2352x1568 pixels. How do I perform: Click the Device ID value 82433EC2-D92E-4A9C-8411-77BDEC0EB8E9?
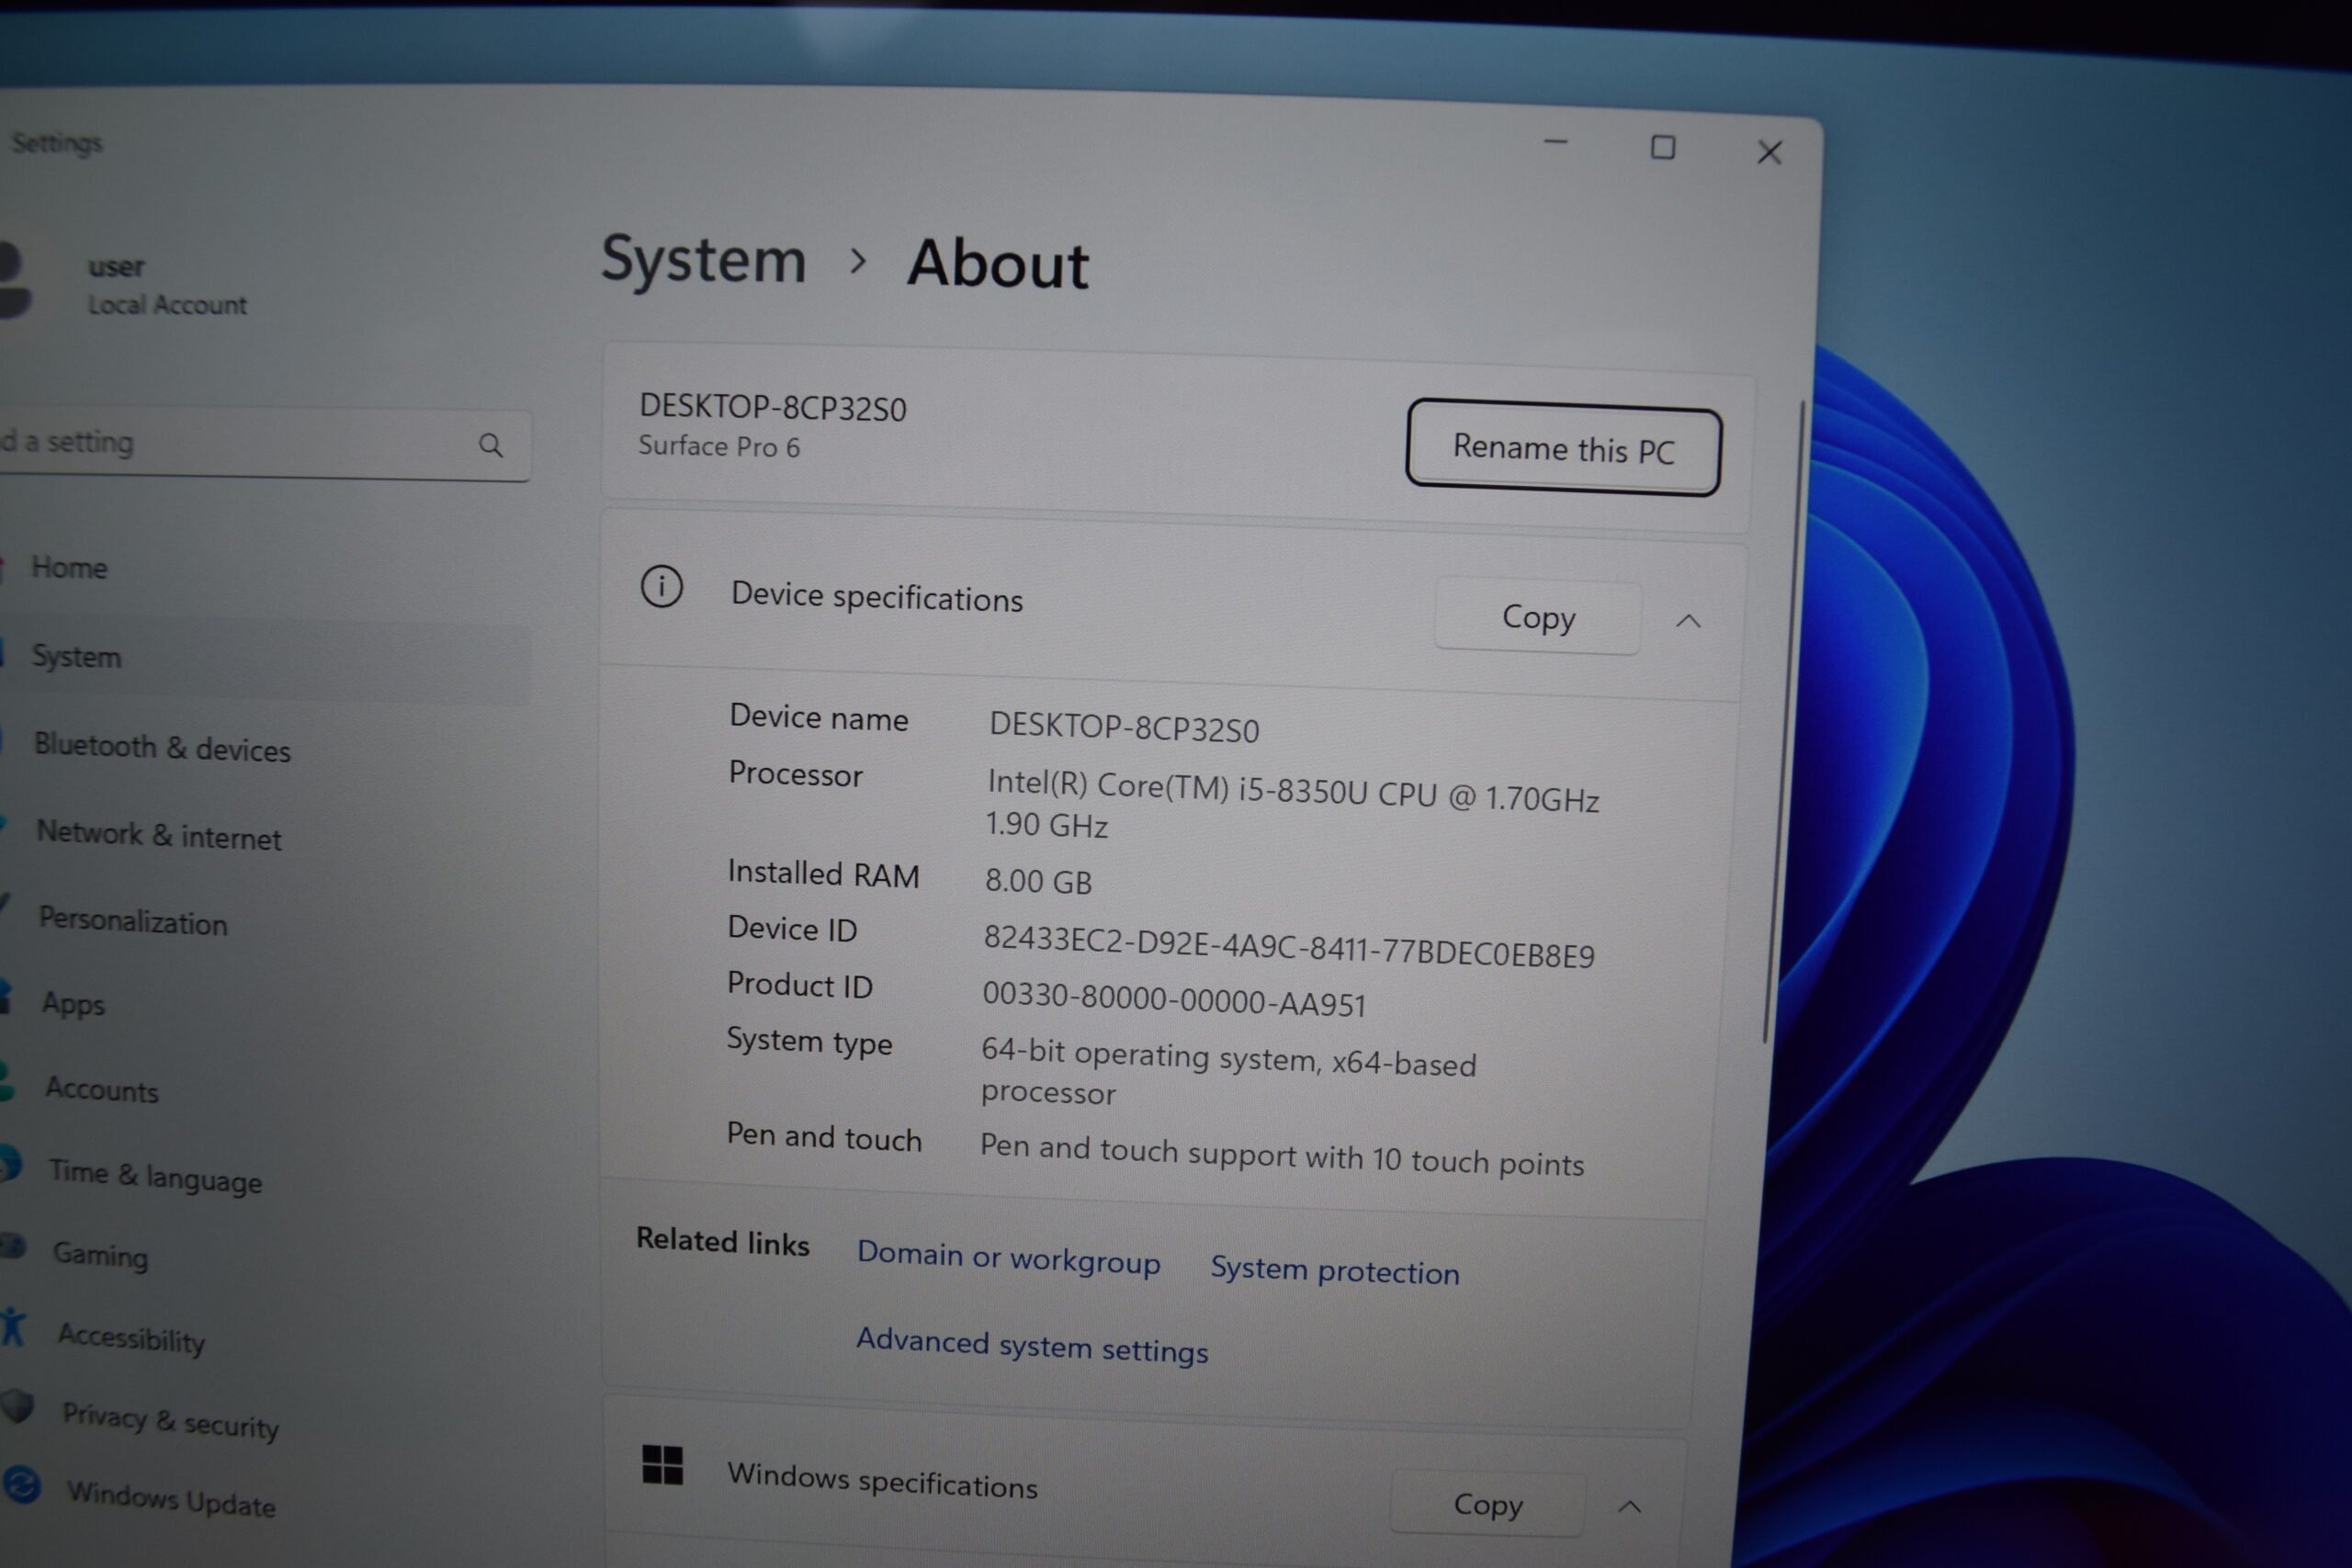(x=1289, y=947)
